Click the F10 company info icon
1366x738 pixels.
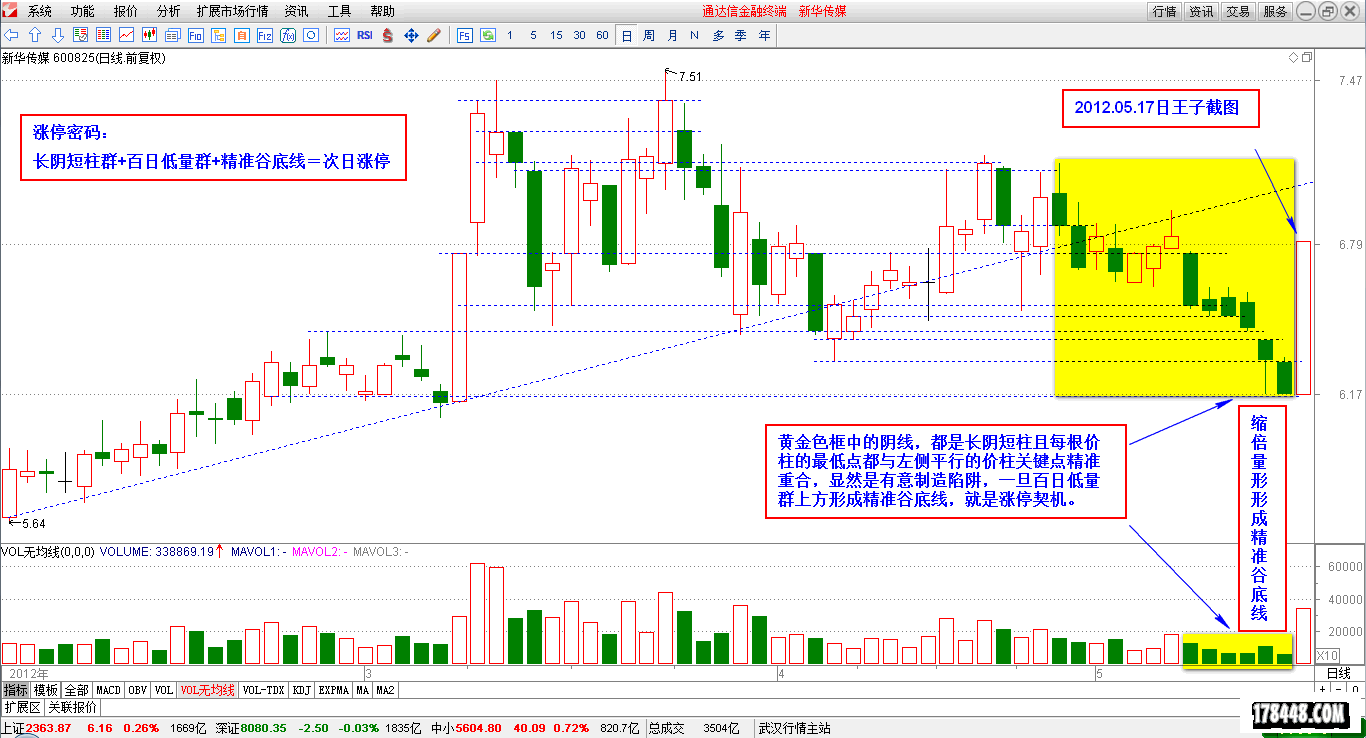point(195,35)
